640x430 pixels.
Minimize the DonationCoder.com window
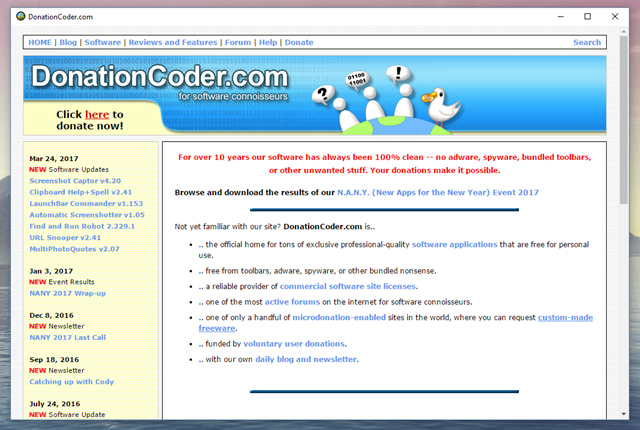(x=560, y=16)
